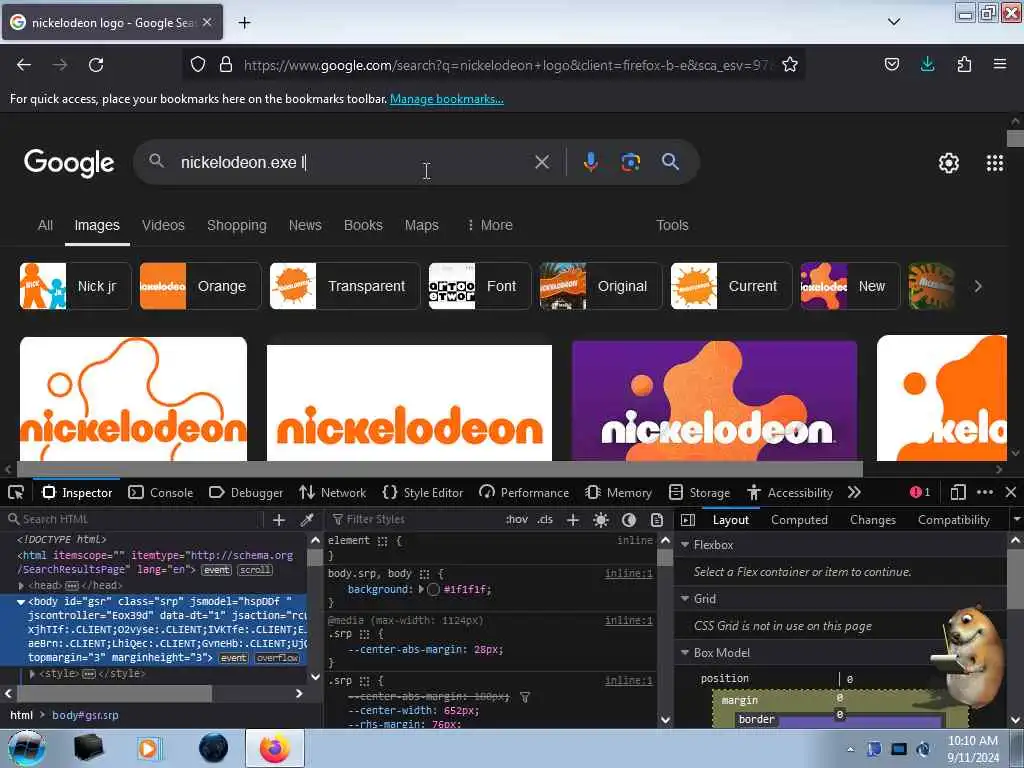The width and height of the screenshot is (1024, 768).
Task: Submit search with magnifier icon
Action: coord(670,162)
